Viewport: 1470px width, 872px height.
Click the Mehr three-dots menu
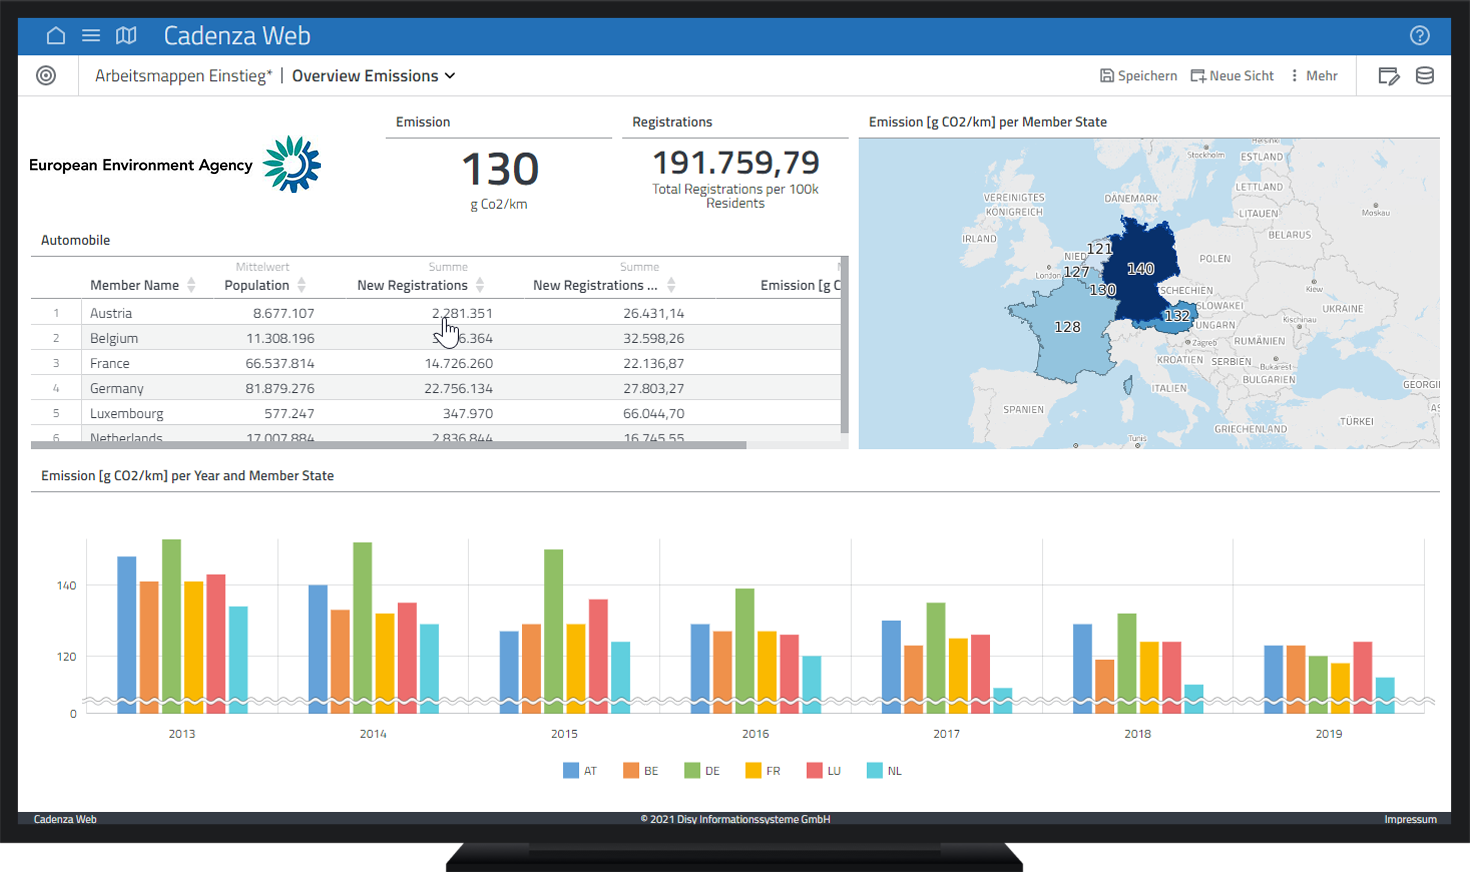pos(1314,76)
